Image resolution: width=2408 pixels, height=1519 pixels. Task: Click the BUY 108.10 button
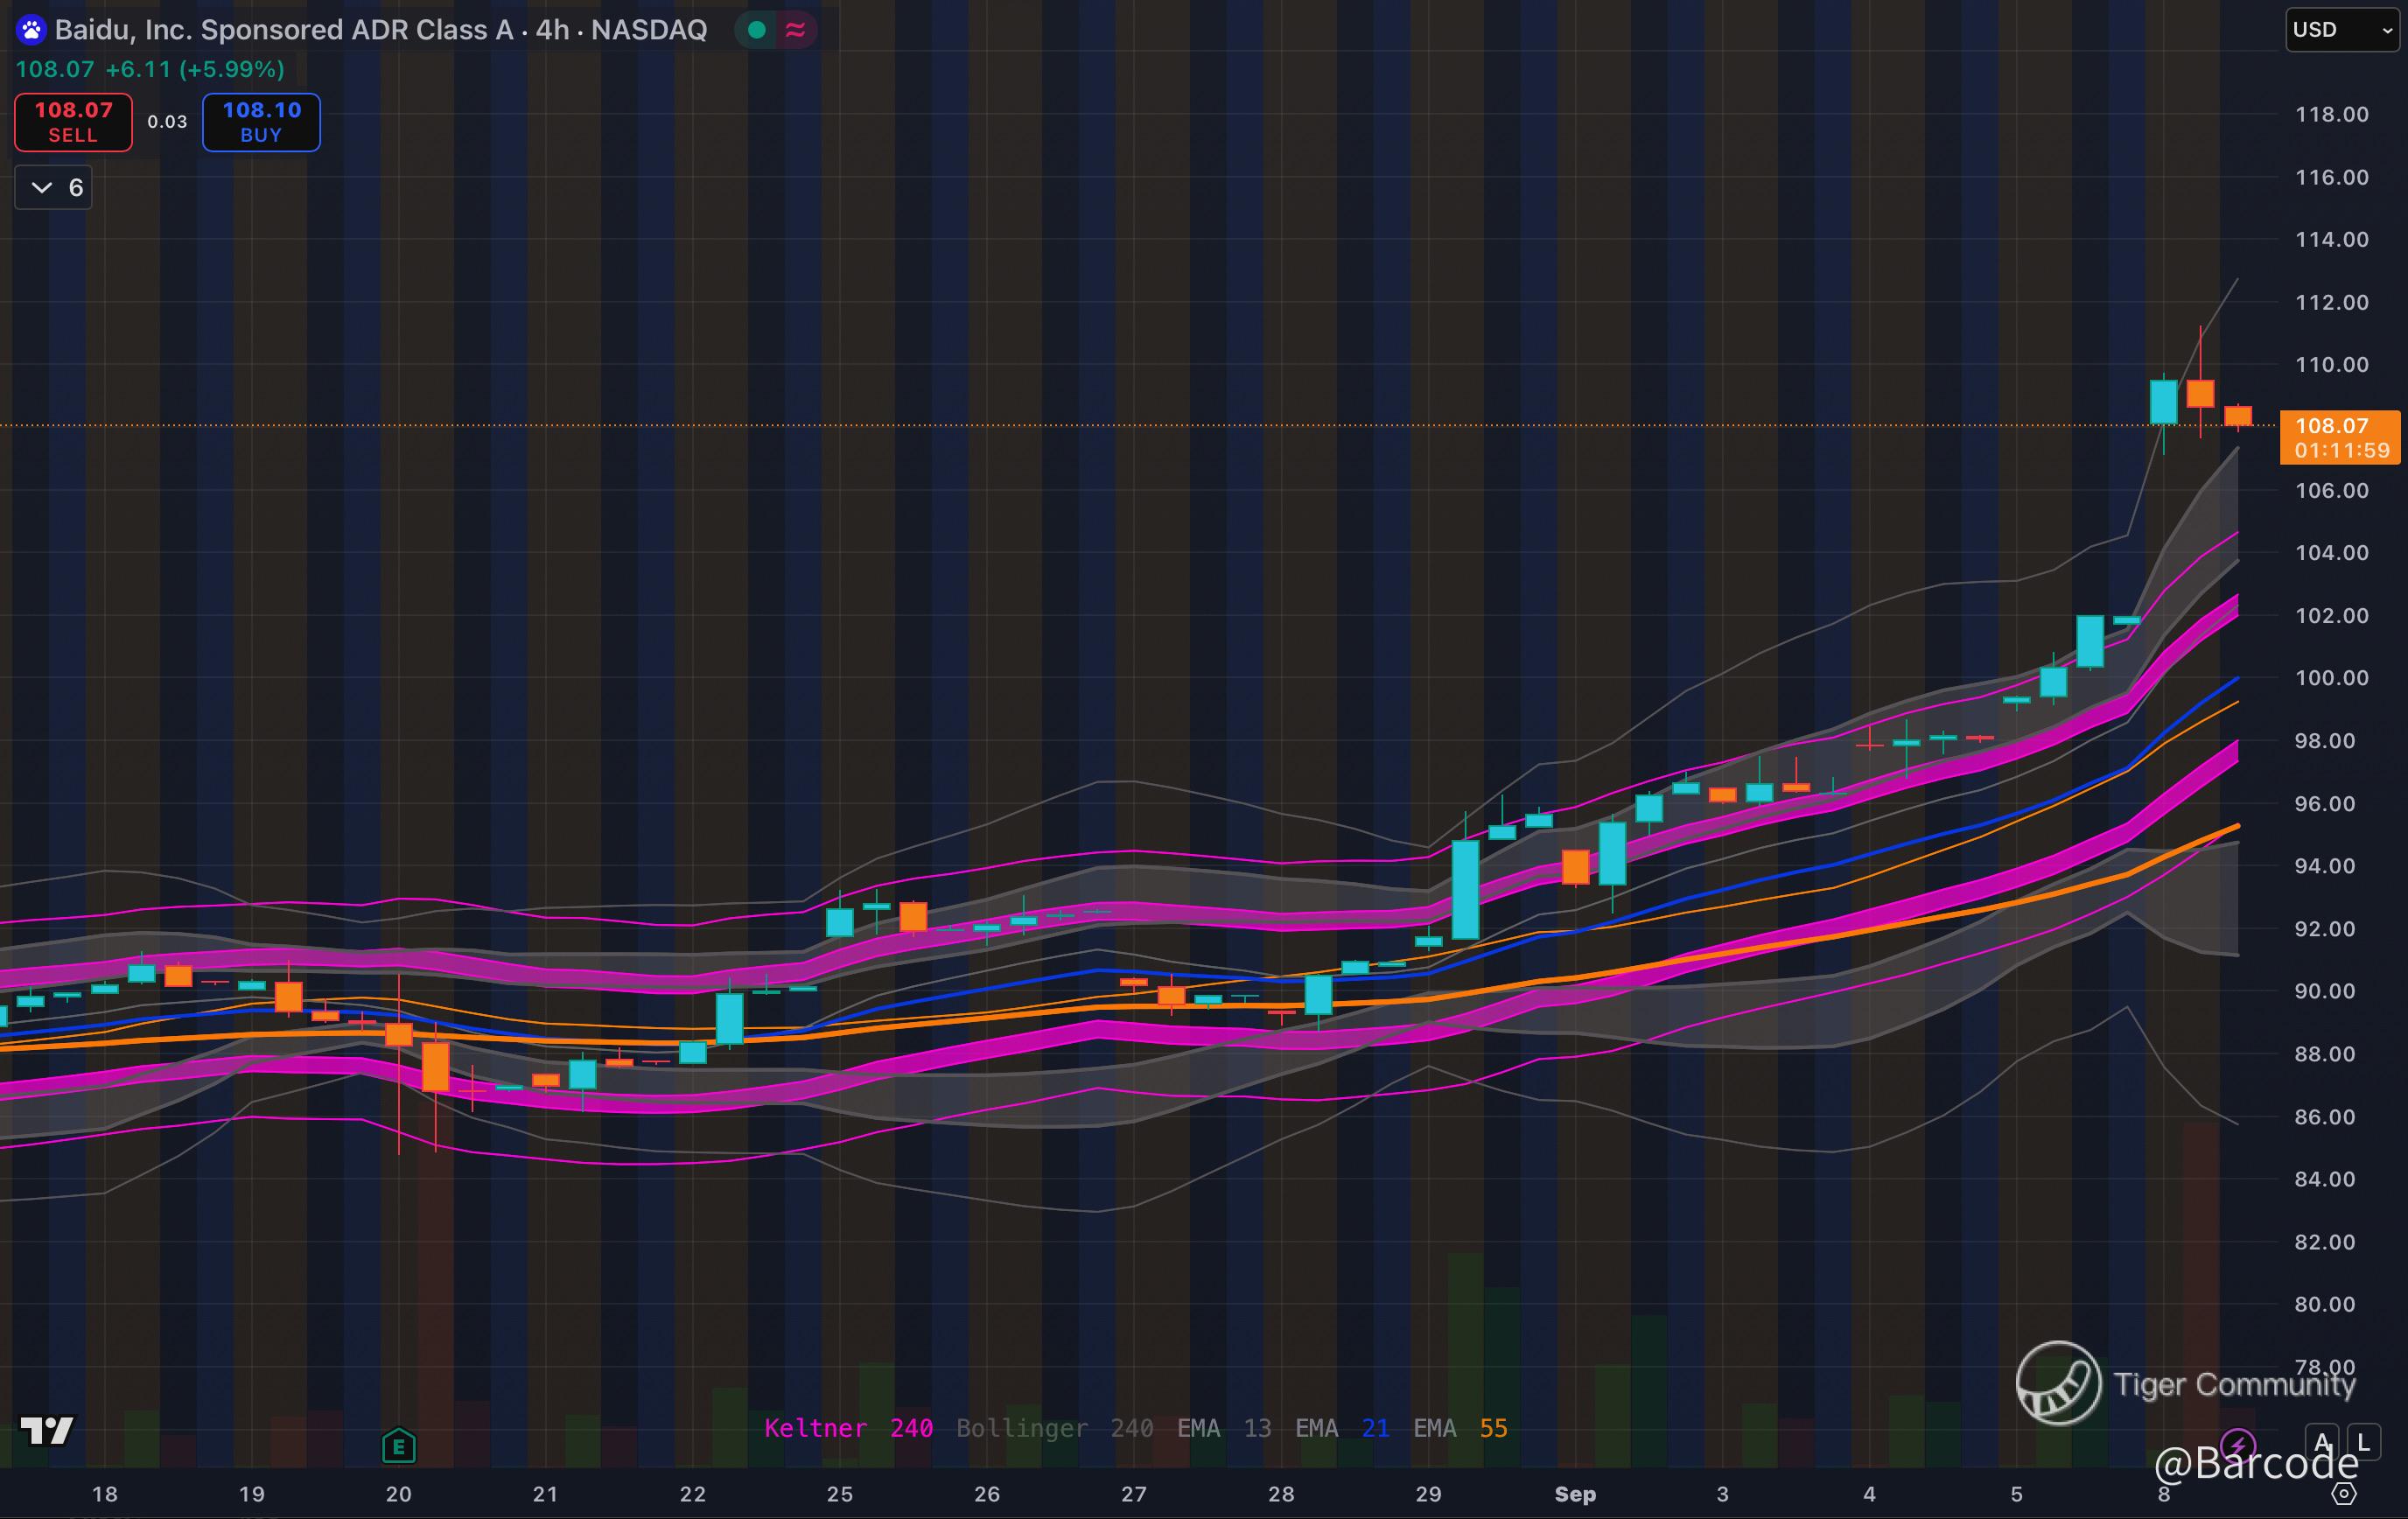[261, 122]
